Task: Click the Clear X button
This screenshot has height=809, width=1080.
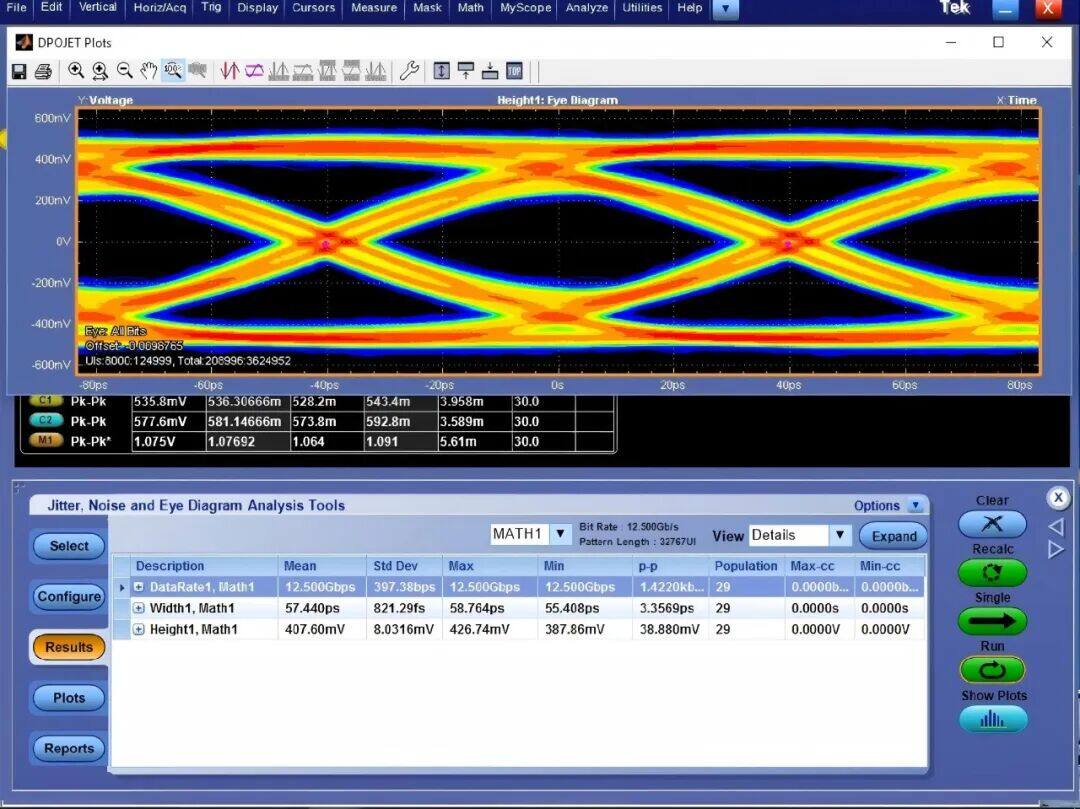Action: pyautogui.click(x=992, y=524)
